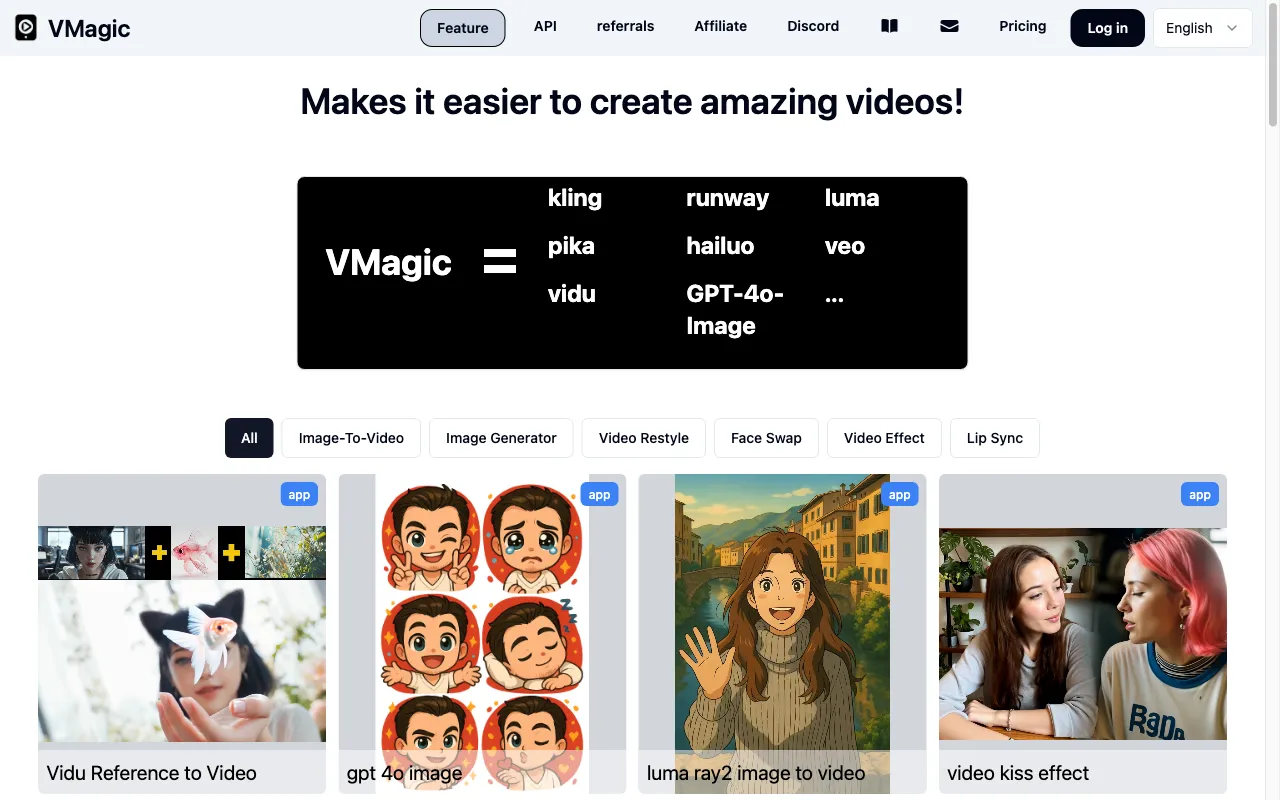Click the VMagic brand name text
This screenshot has height=800, width=1280.
point(89,28)
